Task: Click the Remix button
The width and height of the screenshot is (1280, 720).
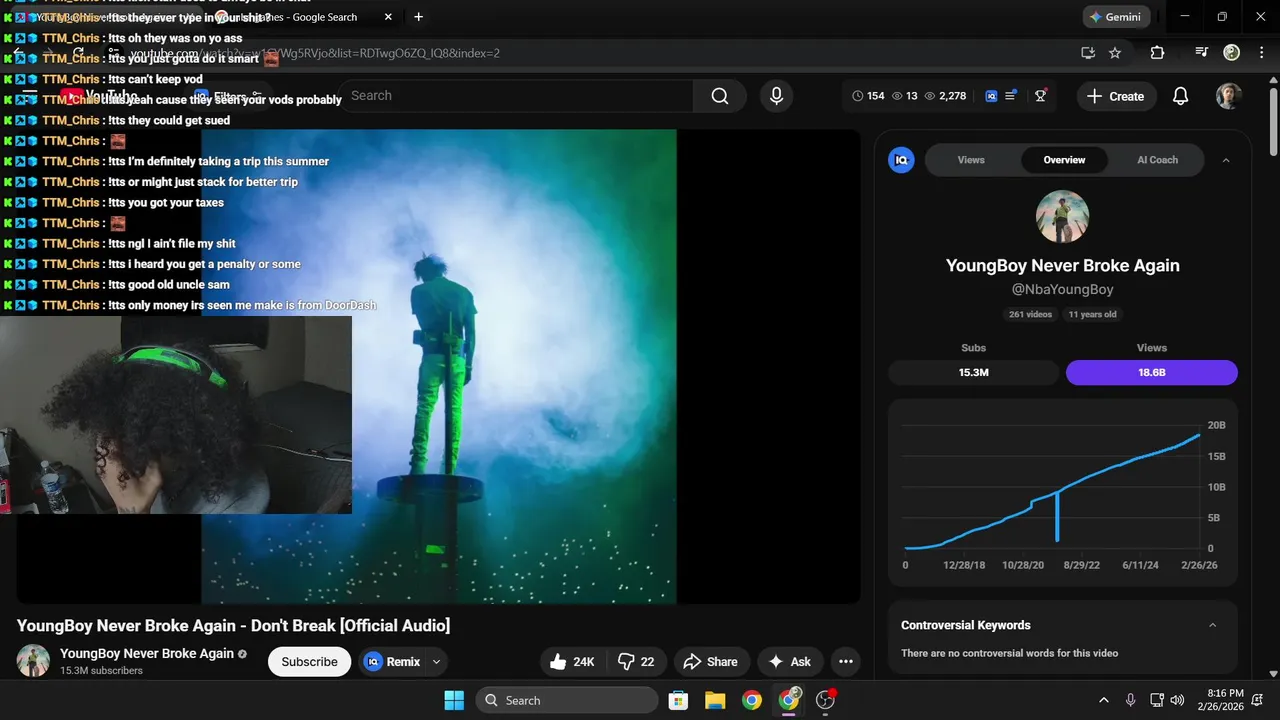Action: click(x=393, y=662)
